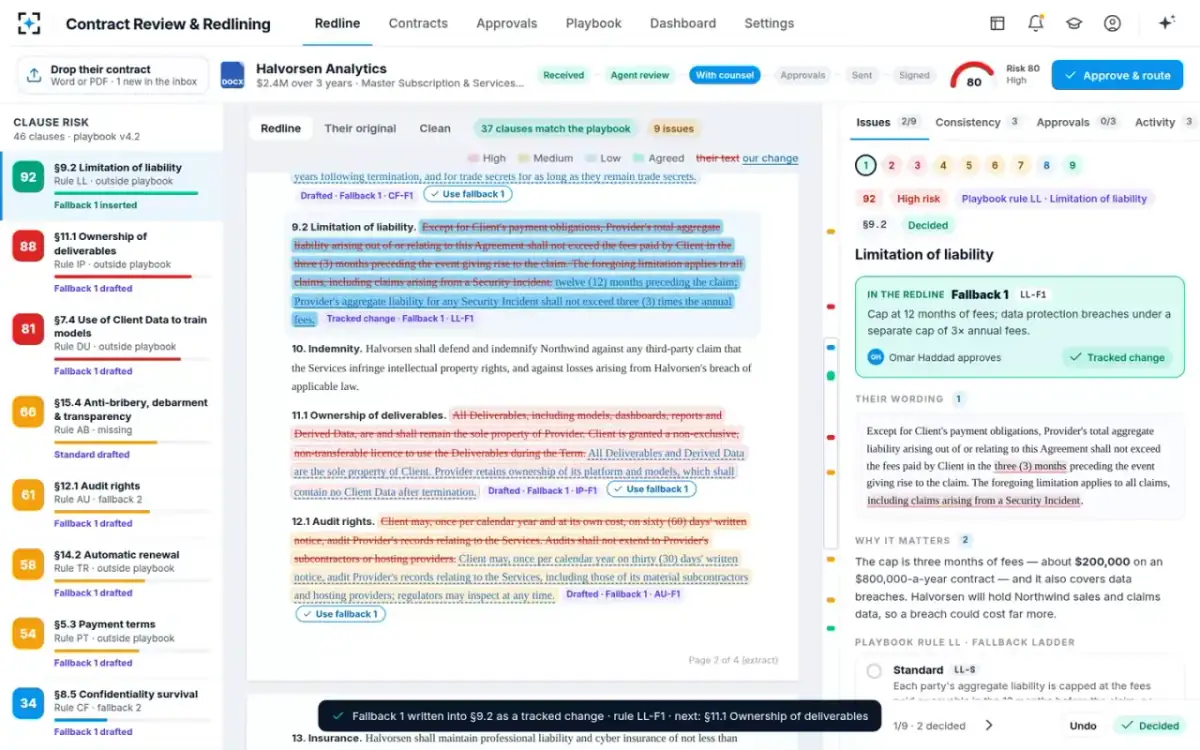
Task: Toggle Use fallback 1 for IP-F1 clause
Action: (651, 490)
